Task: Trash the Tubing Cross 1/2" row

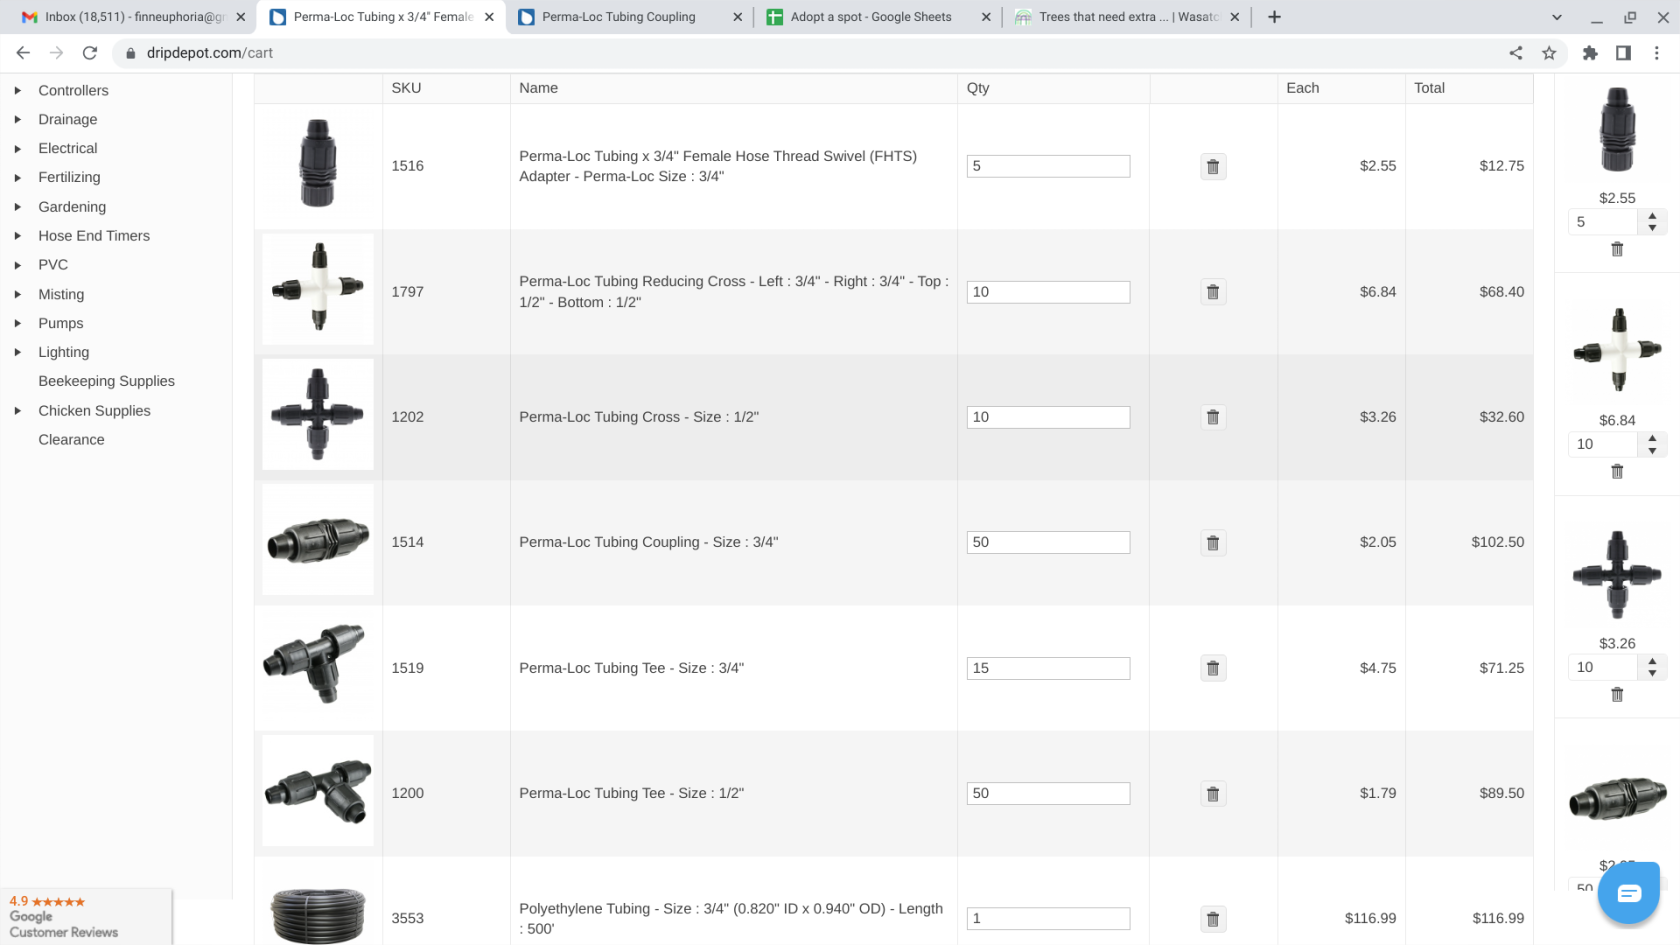Action: (1212, 417)
